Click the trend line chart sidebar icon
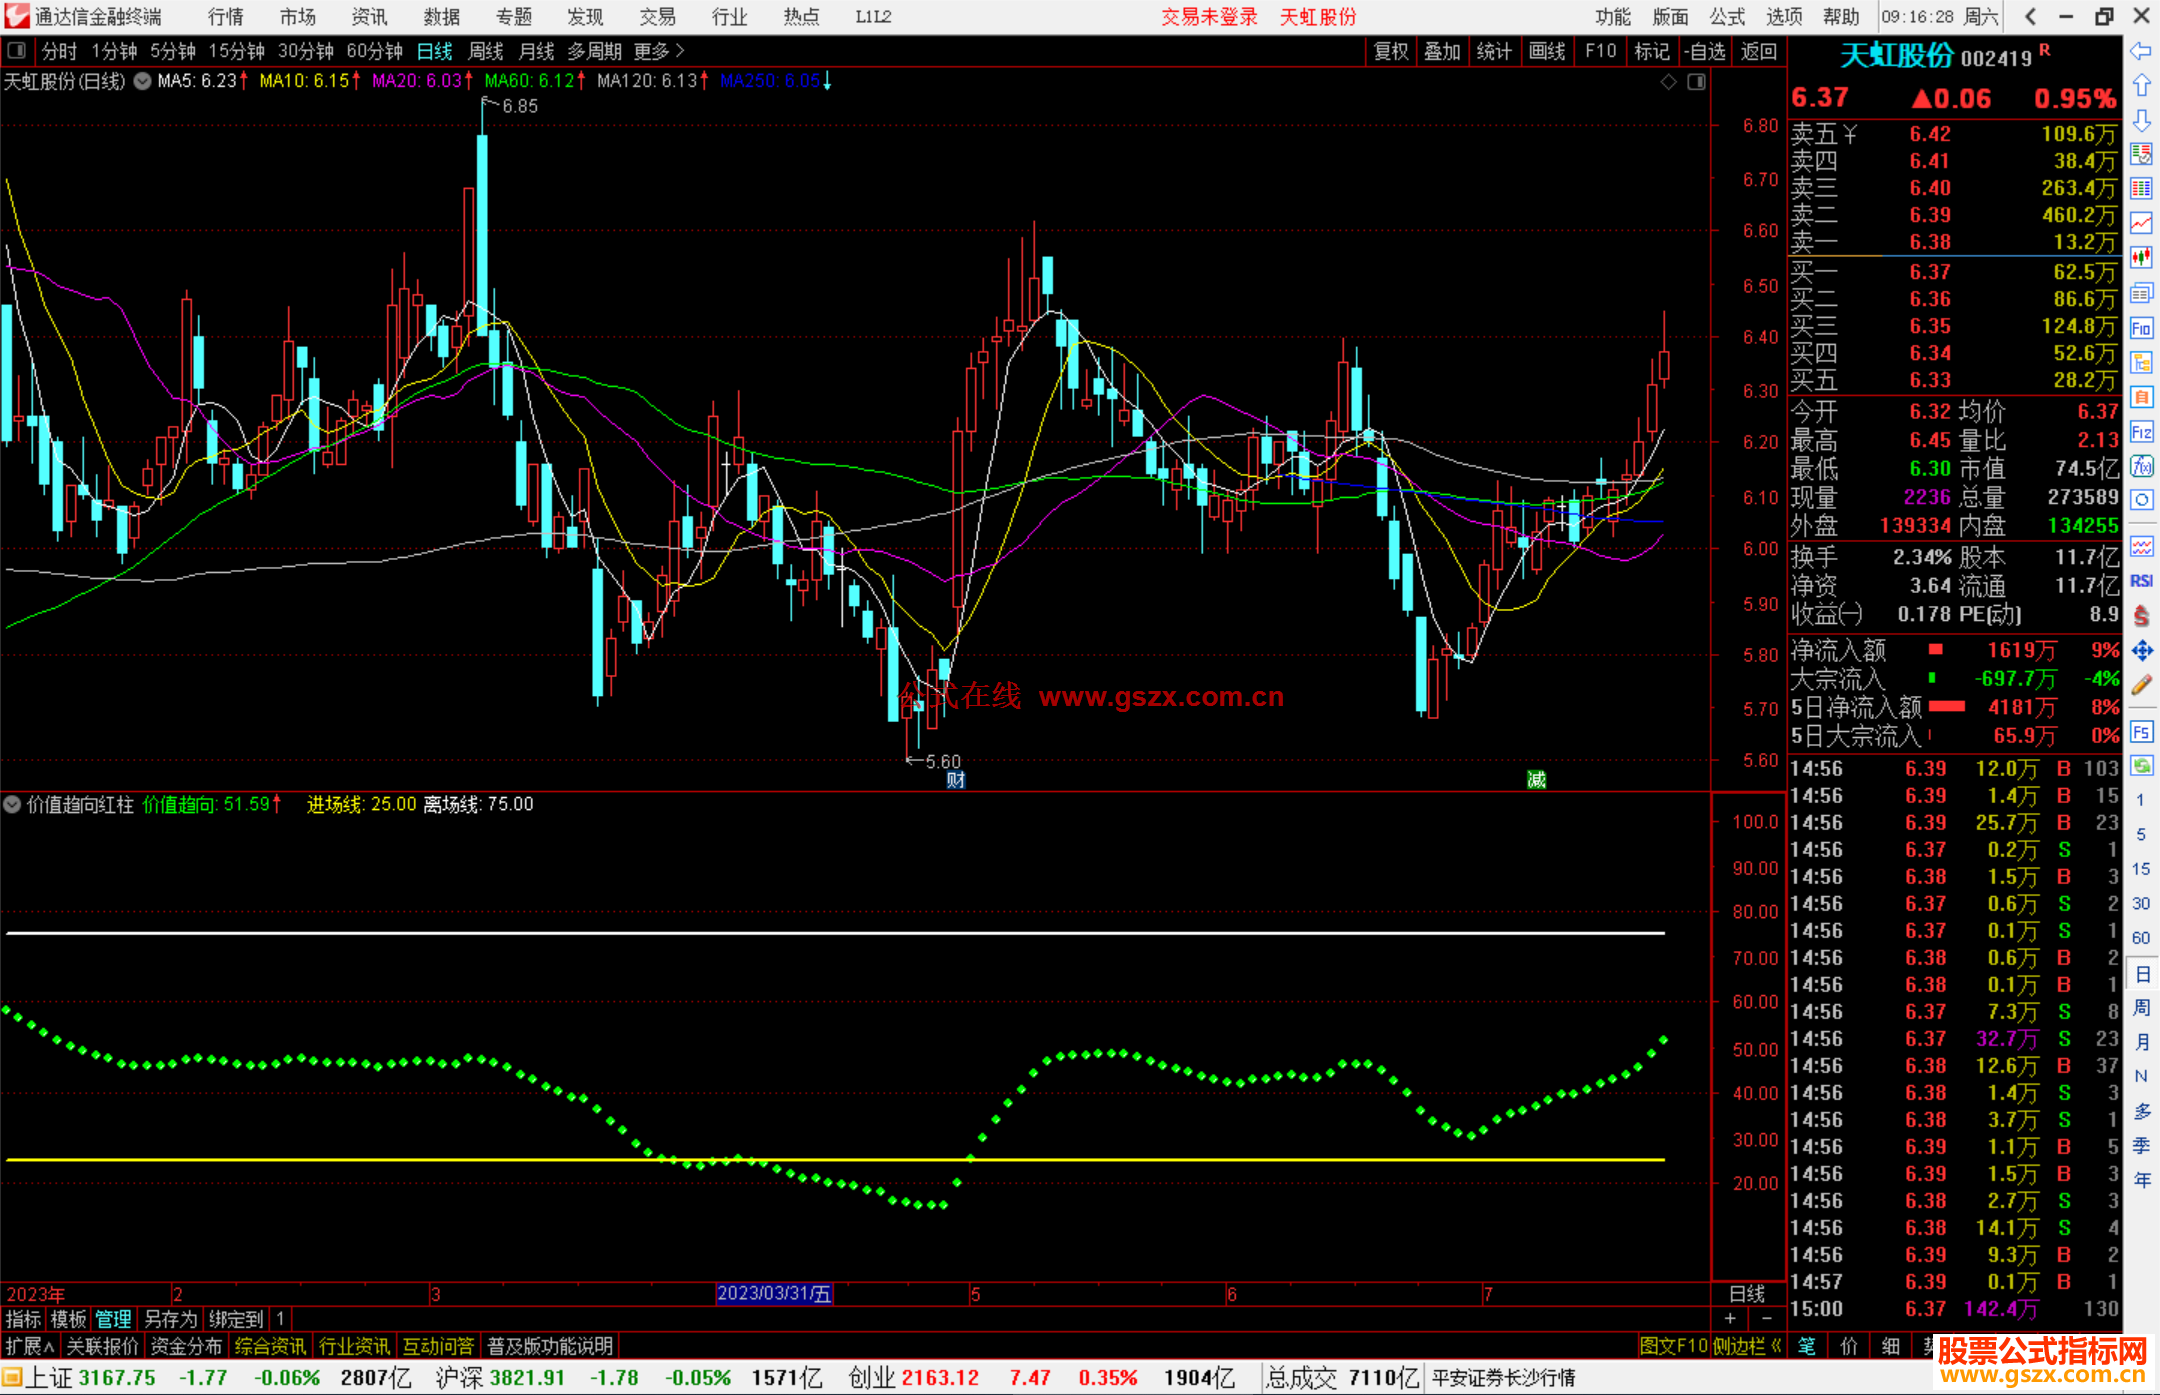This screenshot has height=1395, width=2160. coord(2141,223)
